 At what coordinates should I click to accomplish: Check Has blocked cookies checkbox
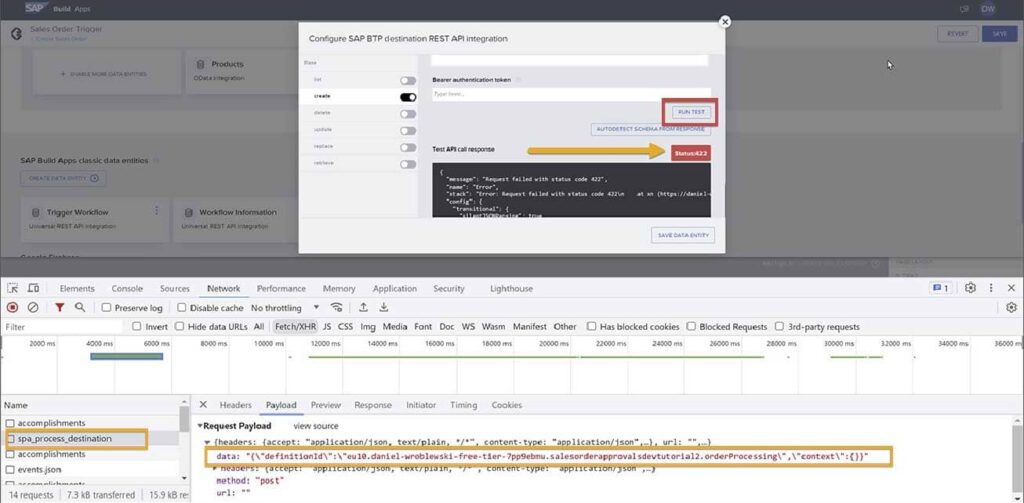(x=592, y=327)
